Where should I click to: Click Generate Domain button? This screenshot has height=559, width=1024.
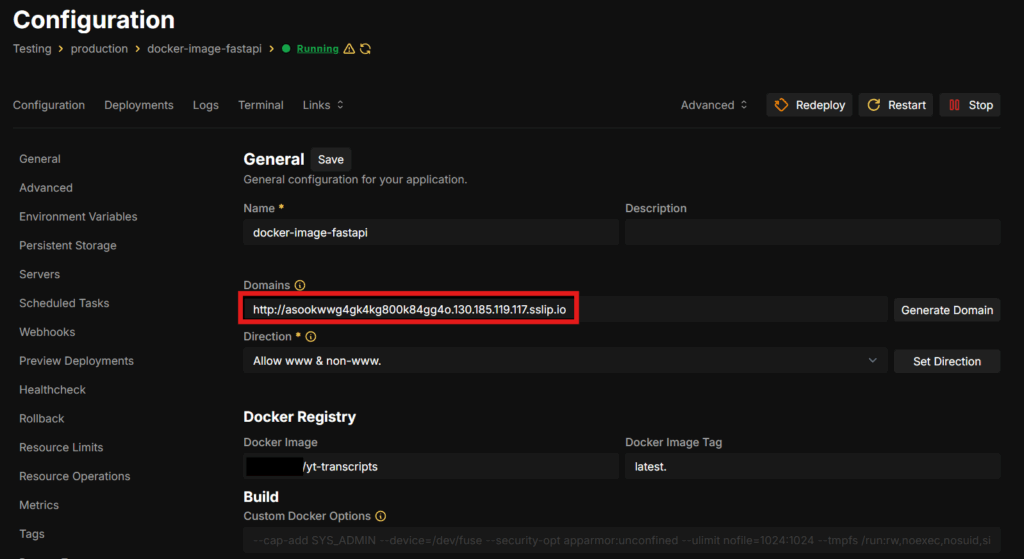point(947,310)
